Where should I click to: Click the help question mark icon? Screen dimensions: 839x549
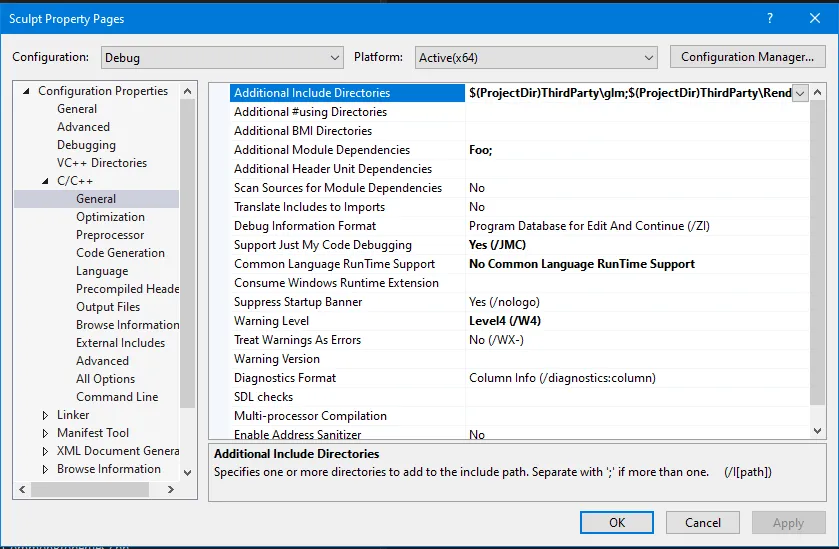pos(769,18)
